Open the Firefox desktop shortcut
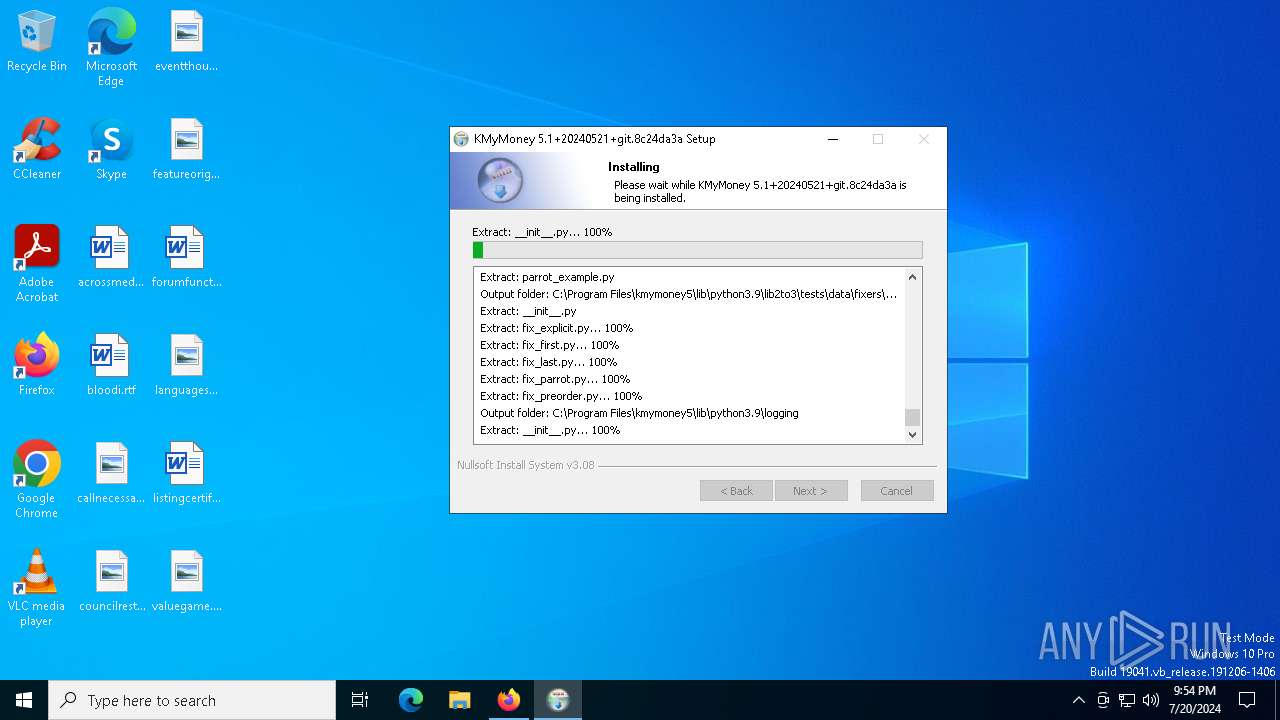This screenshot has height=720, width=1280. pyautogui.click(x=37, y=366)
